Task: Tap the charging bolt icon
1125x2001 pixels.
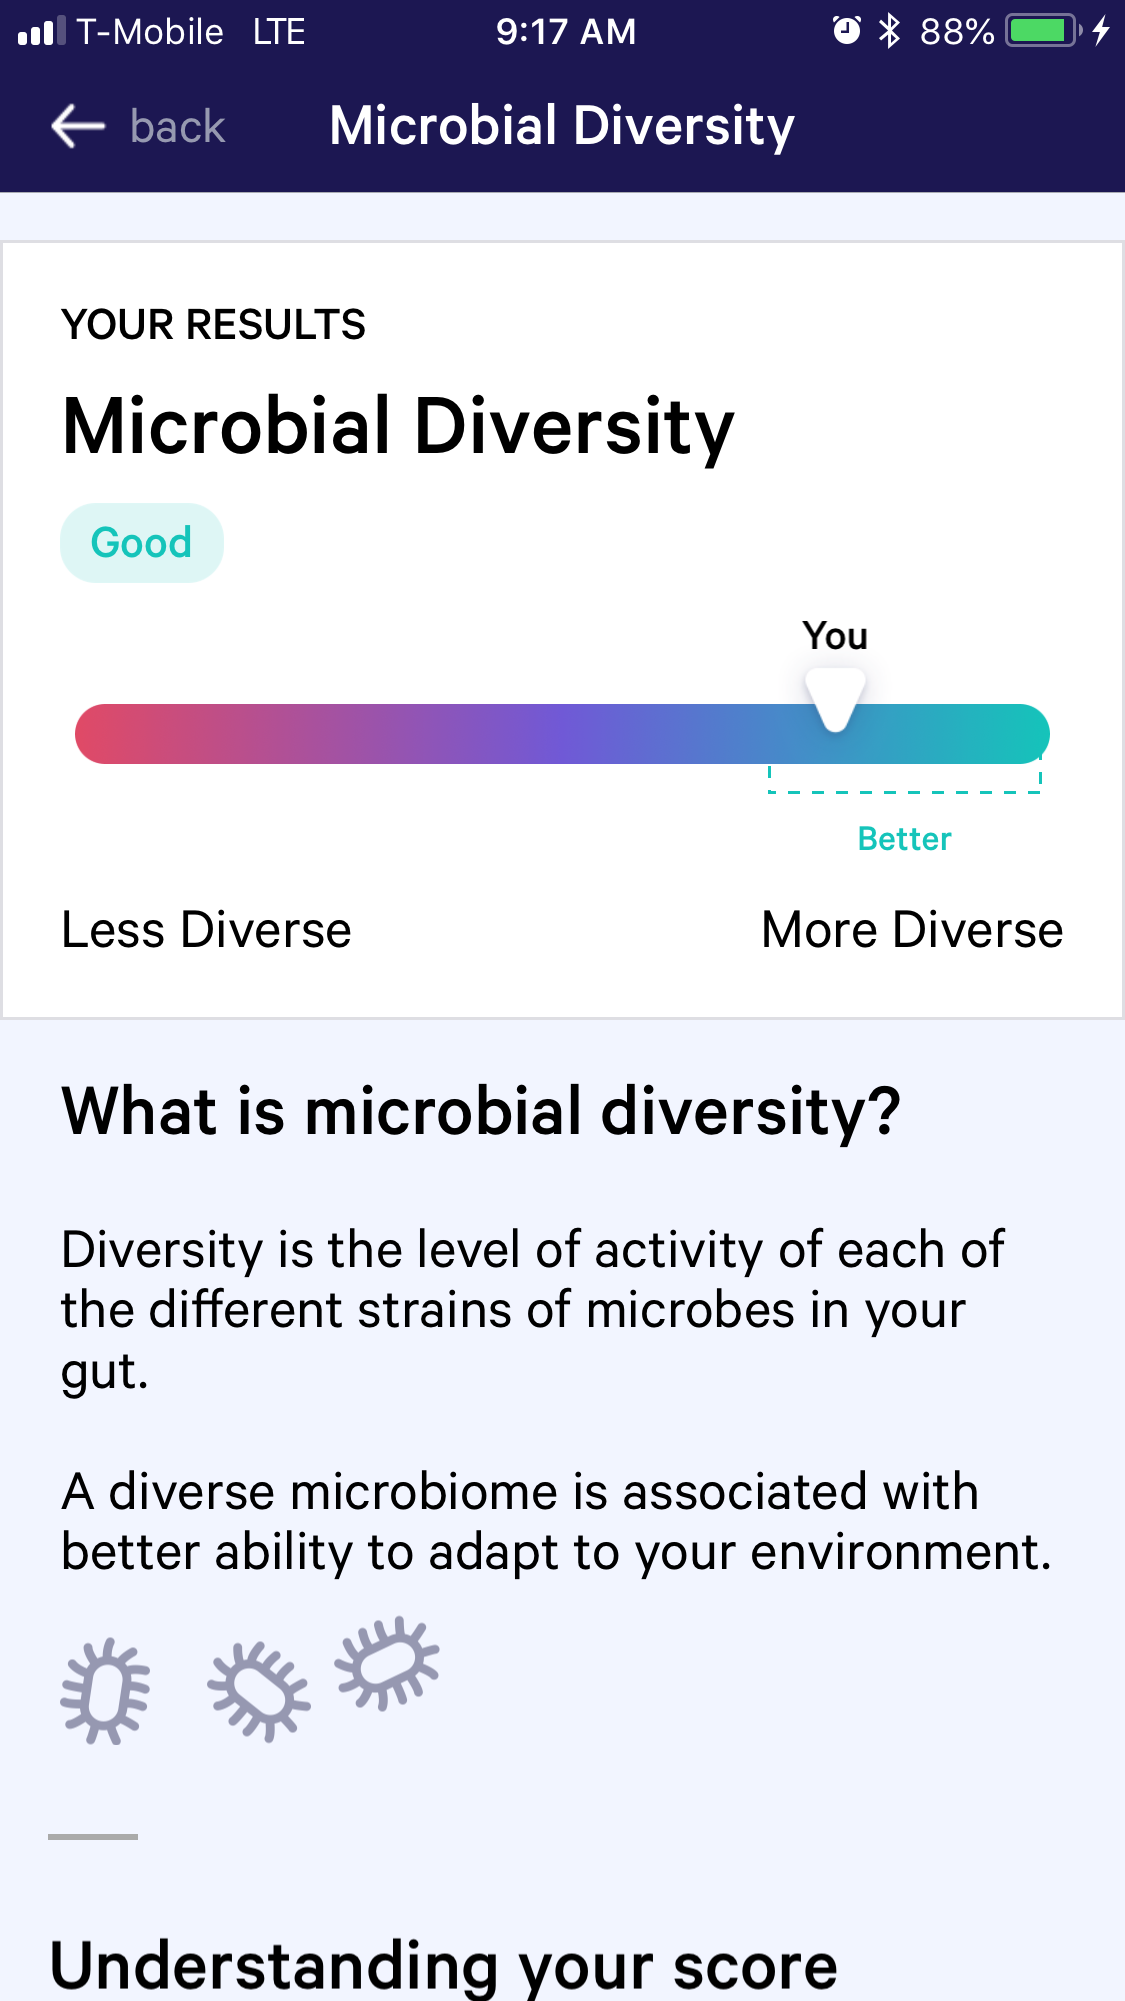Action: tap(1101, 31)
